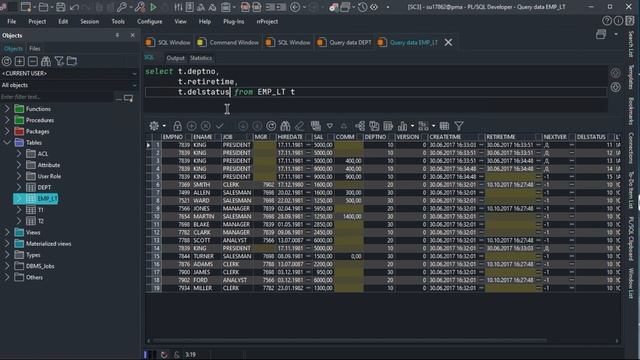
Task: Select the T1 table in the tree
Action: 40,210
